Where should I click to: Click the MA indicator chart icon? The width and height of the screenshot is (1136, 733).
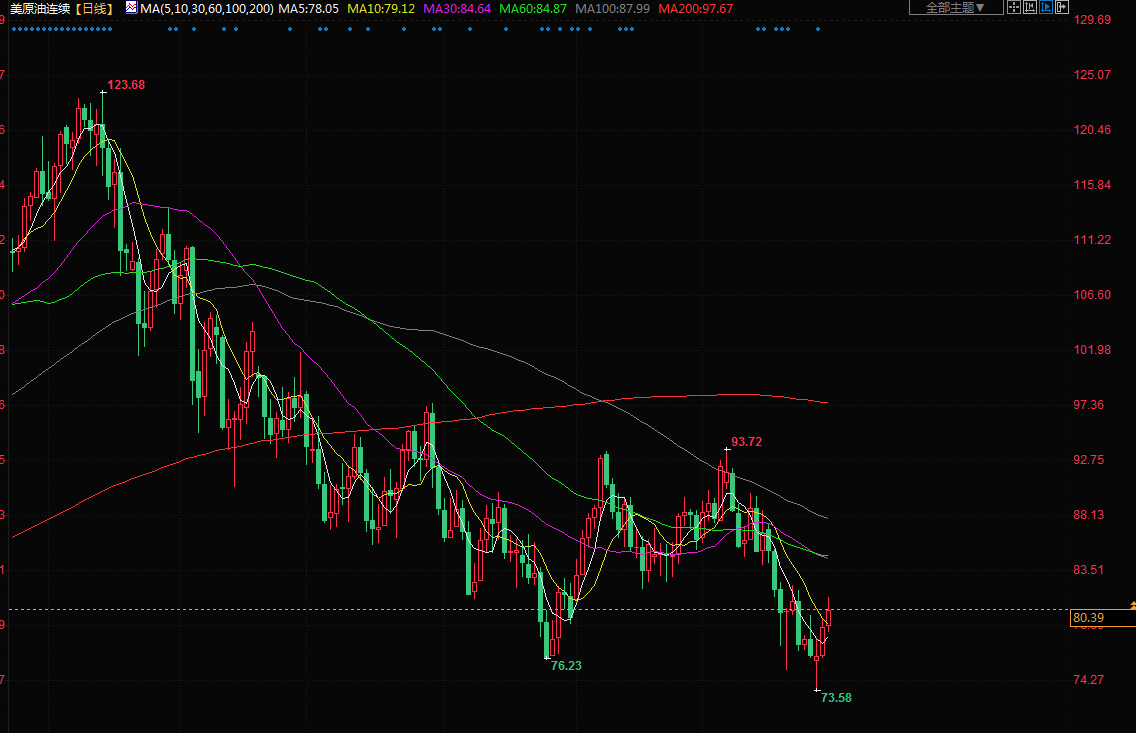tap(131, 8)
